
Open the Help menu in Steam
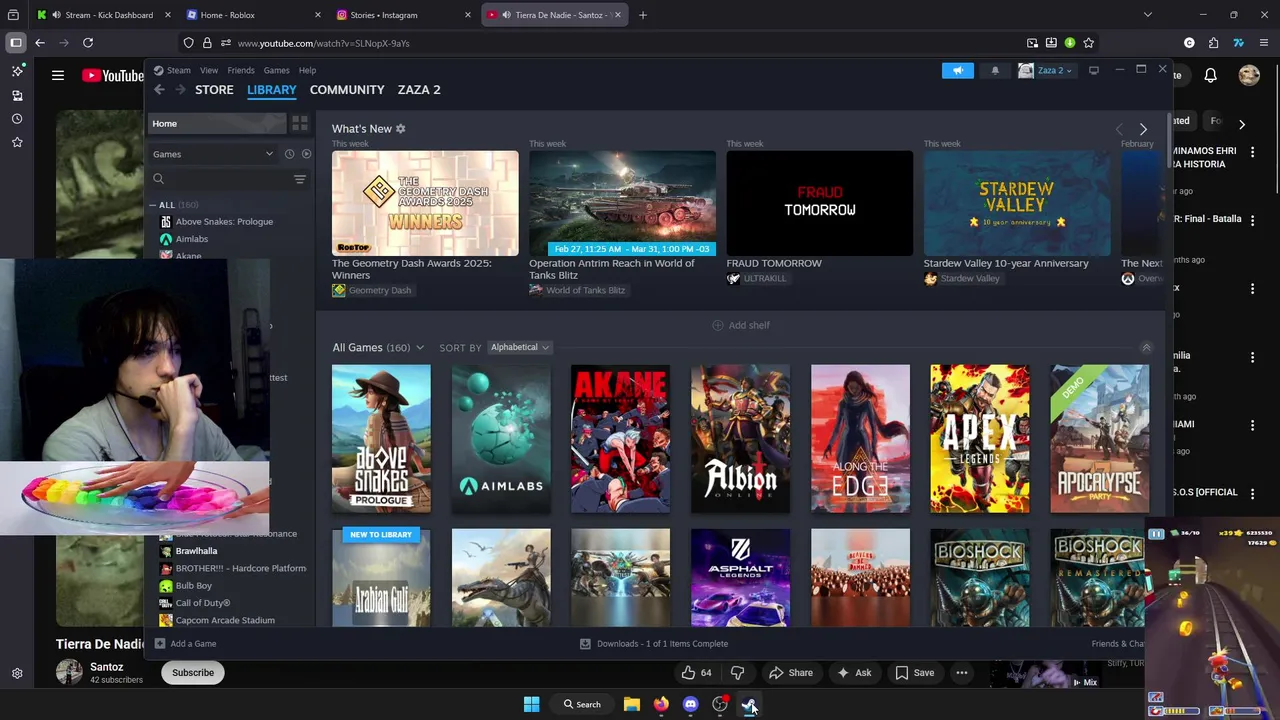click(x=307, y=70)
